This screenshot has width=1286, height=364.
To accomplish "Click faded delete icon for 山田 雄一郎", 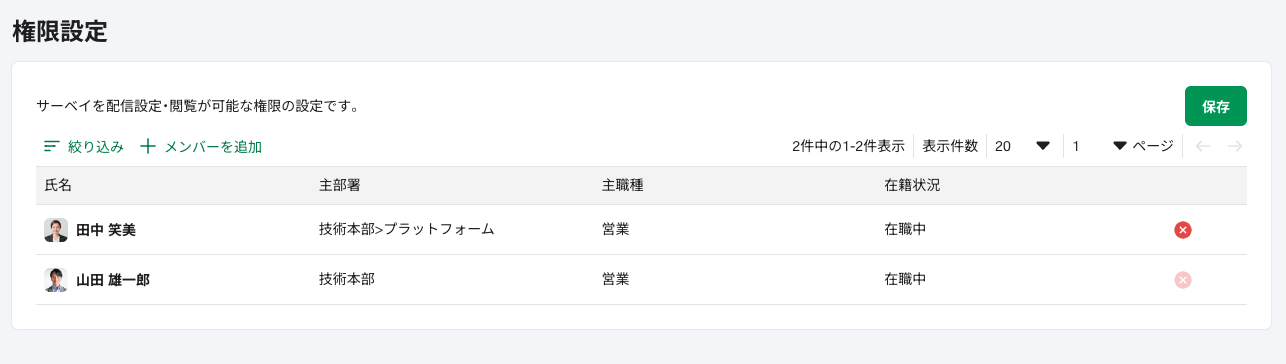I will [x=1183, y=280].
